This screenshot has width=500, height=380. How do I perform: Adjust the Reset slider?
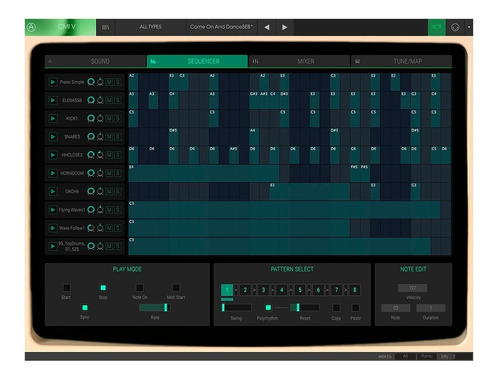click(x=305, y=307)
